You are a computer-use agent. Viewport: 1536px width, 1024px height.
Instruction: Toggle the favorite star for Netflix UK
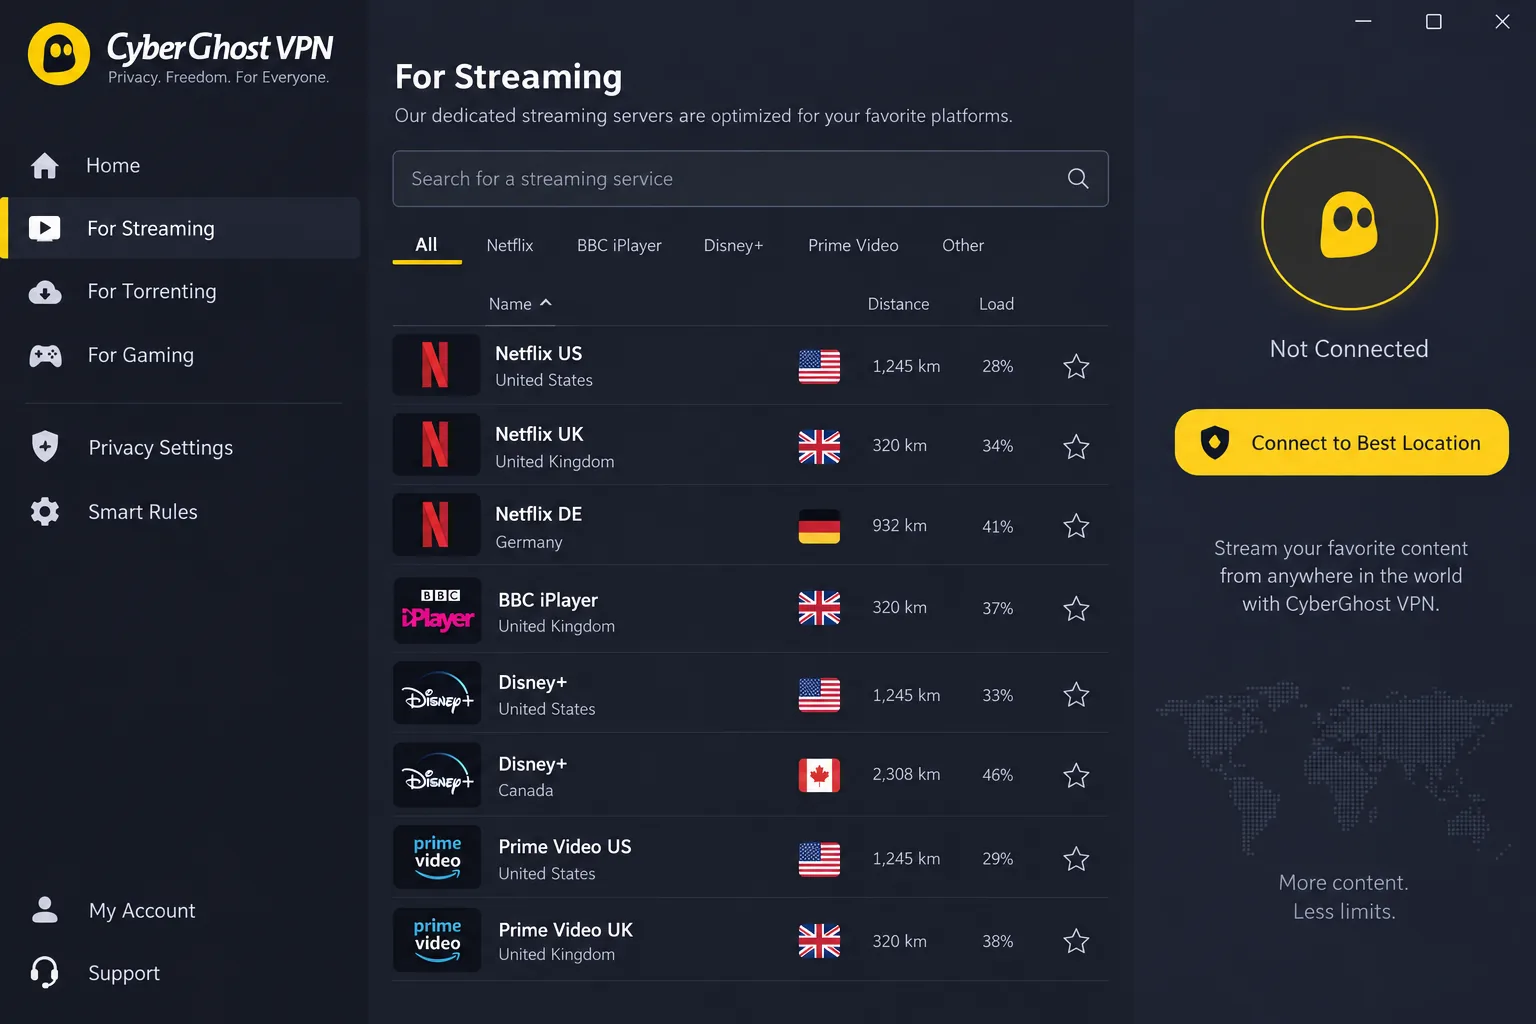tap(1076, 446)
